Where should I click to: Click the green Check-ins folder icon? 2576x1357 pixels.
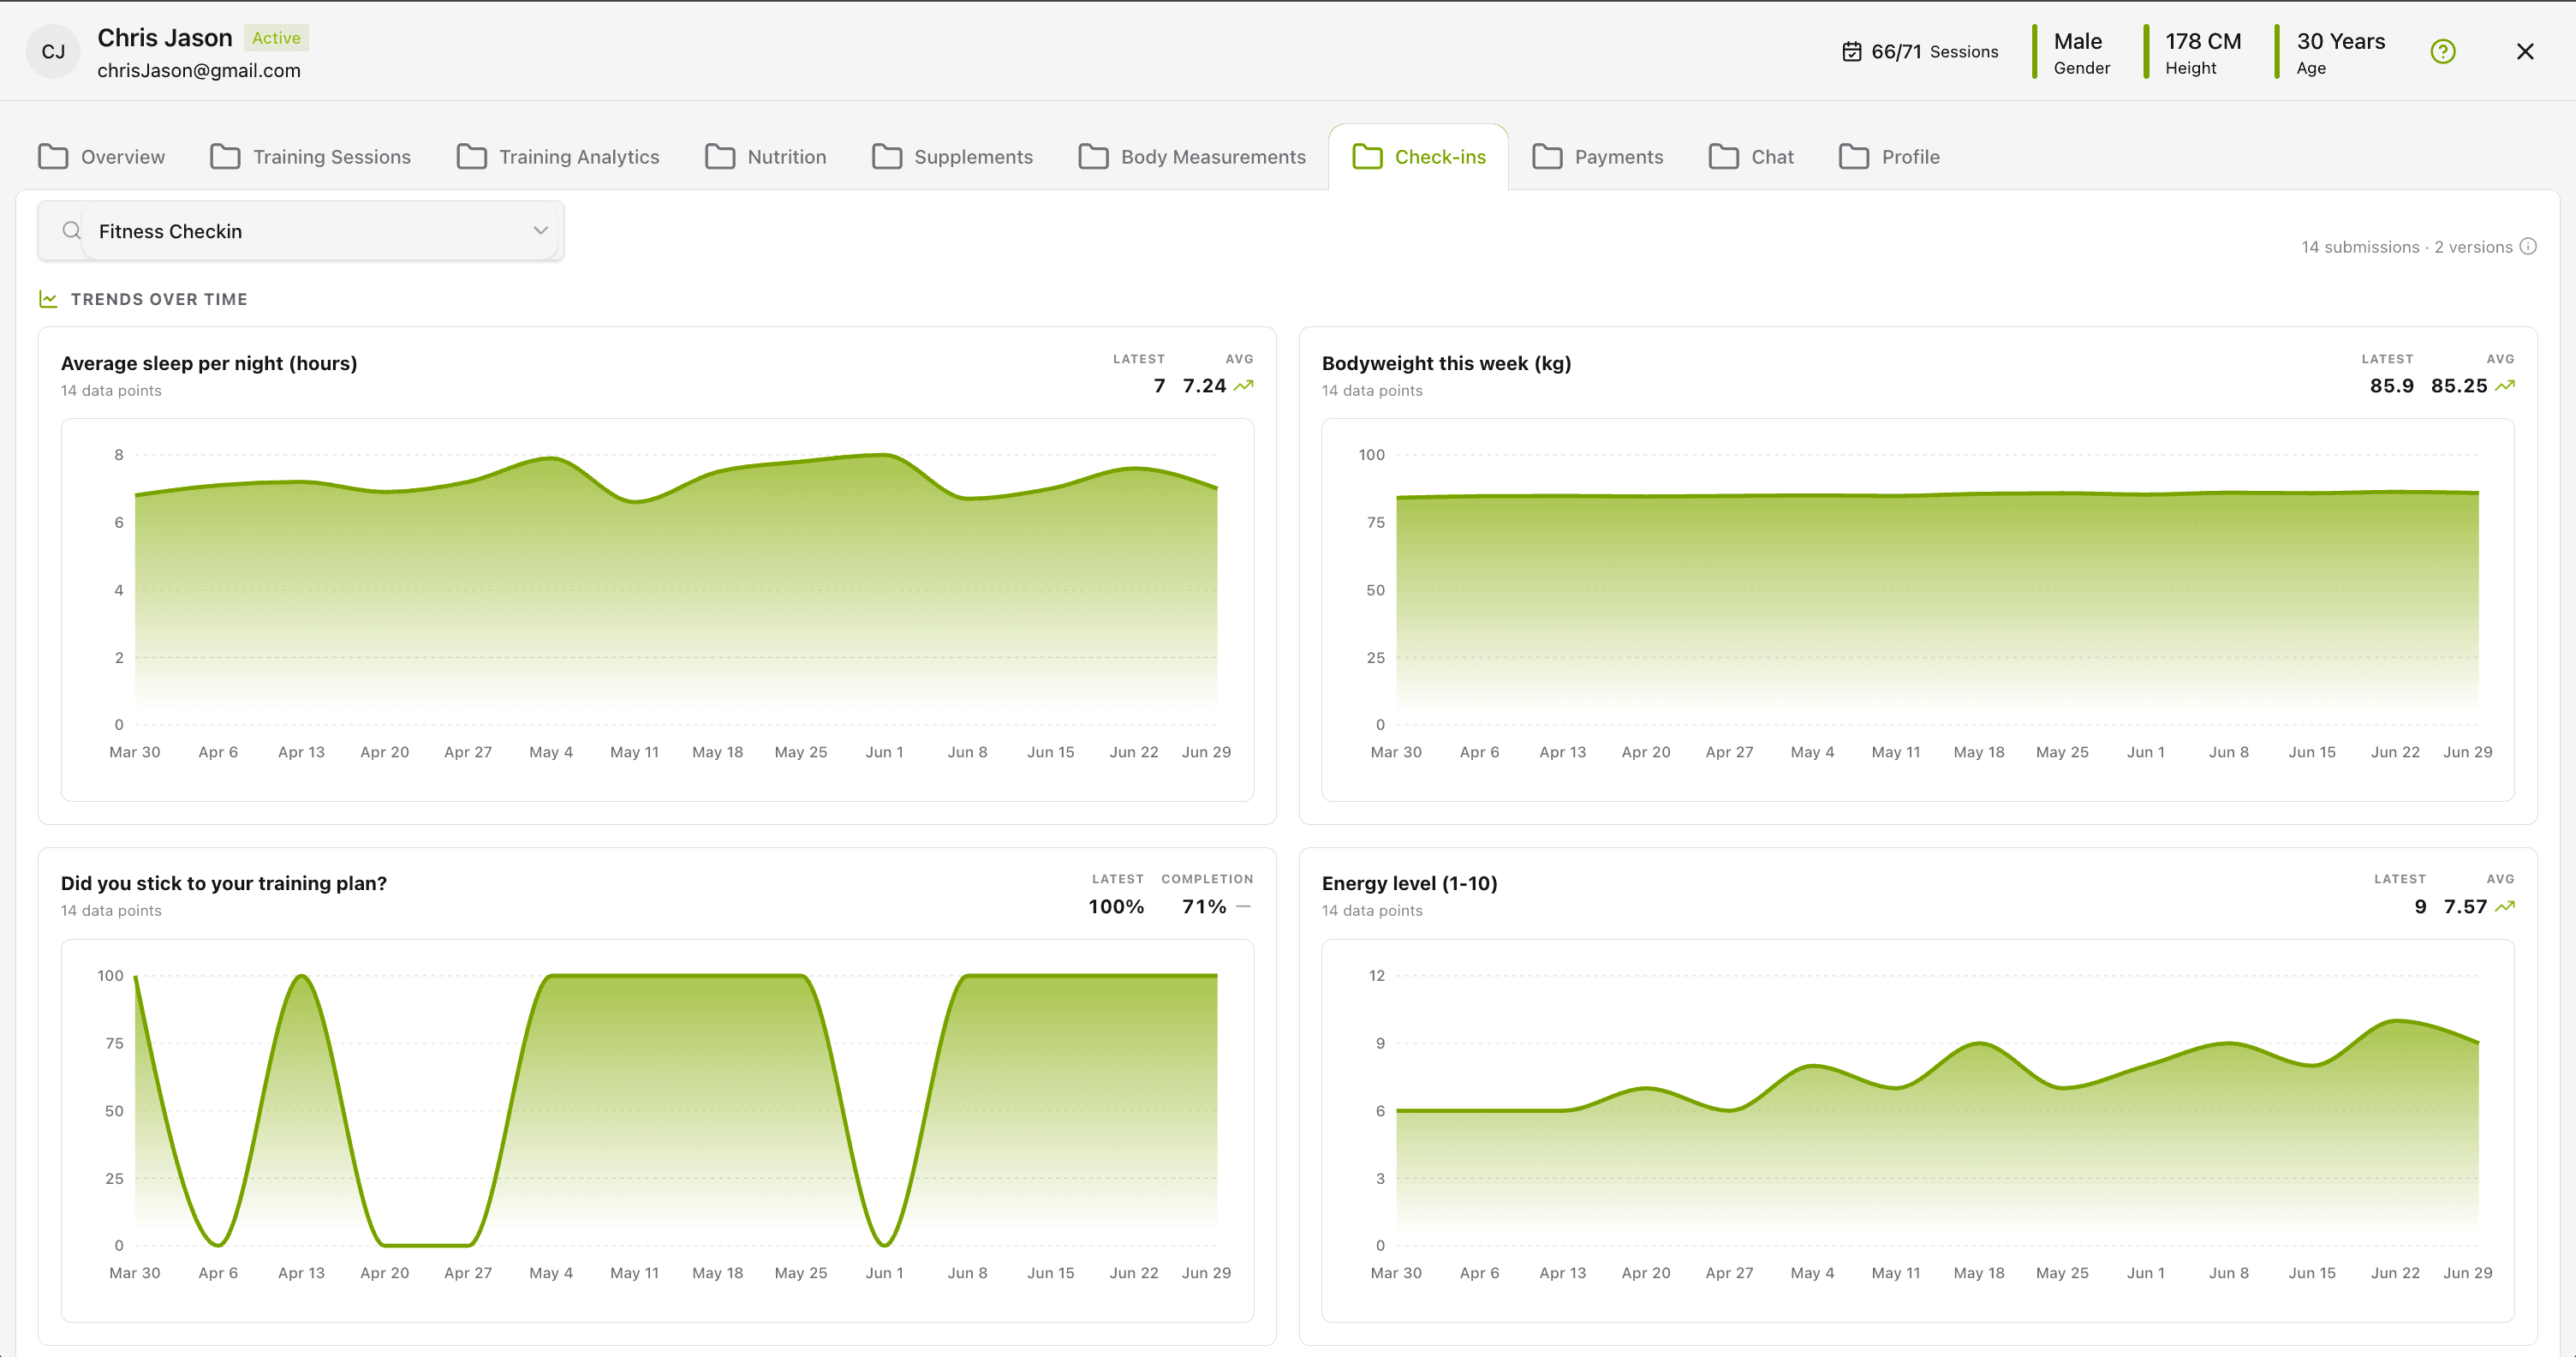[x=1367, y=157]
